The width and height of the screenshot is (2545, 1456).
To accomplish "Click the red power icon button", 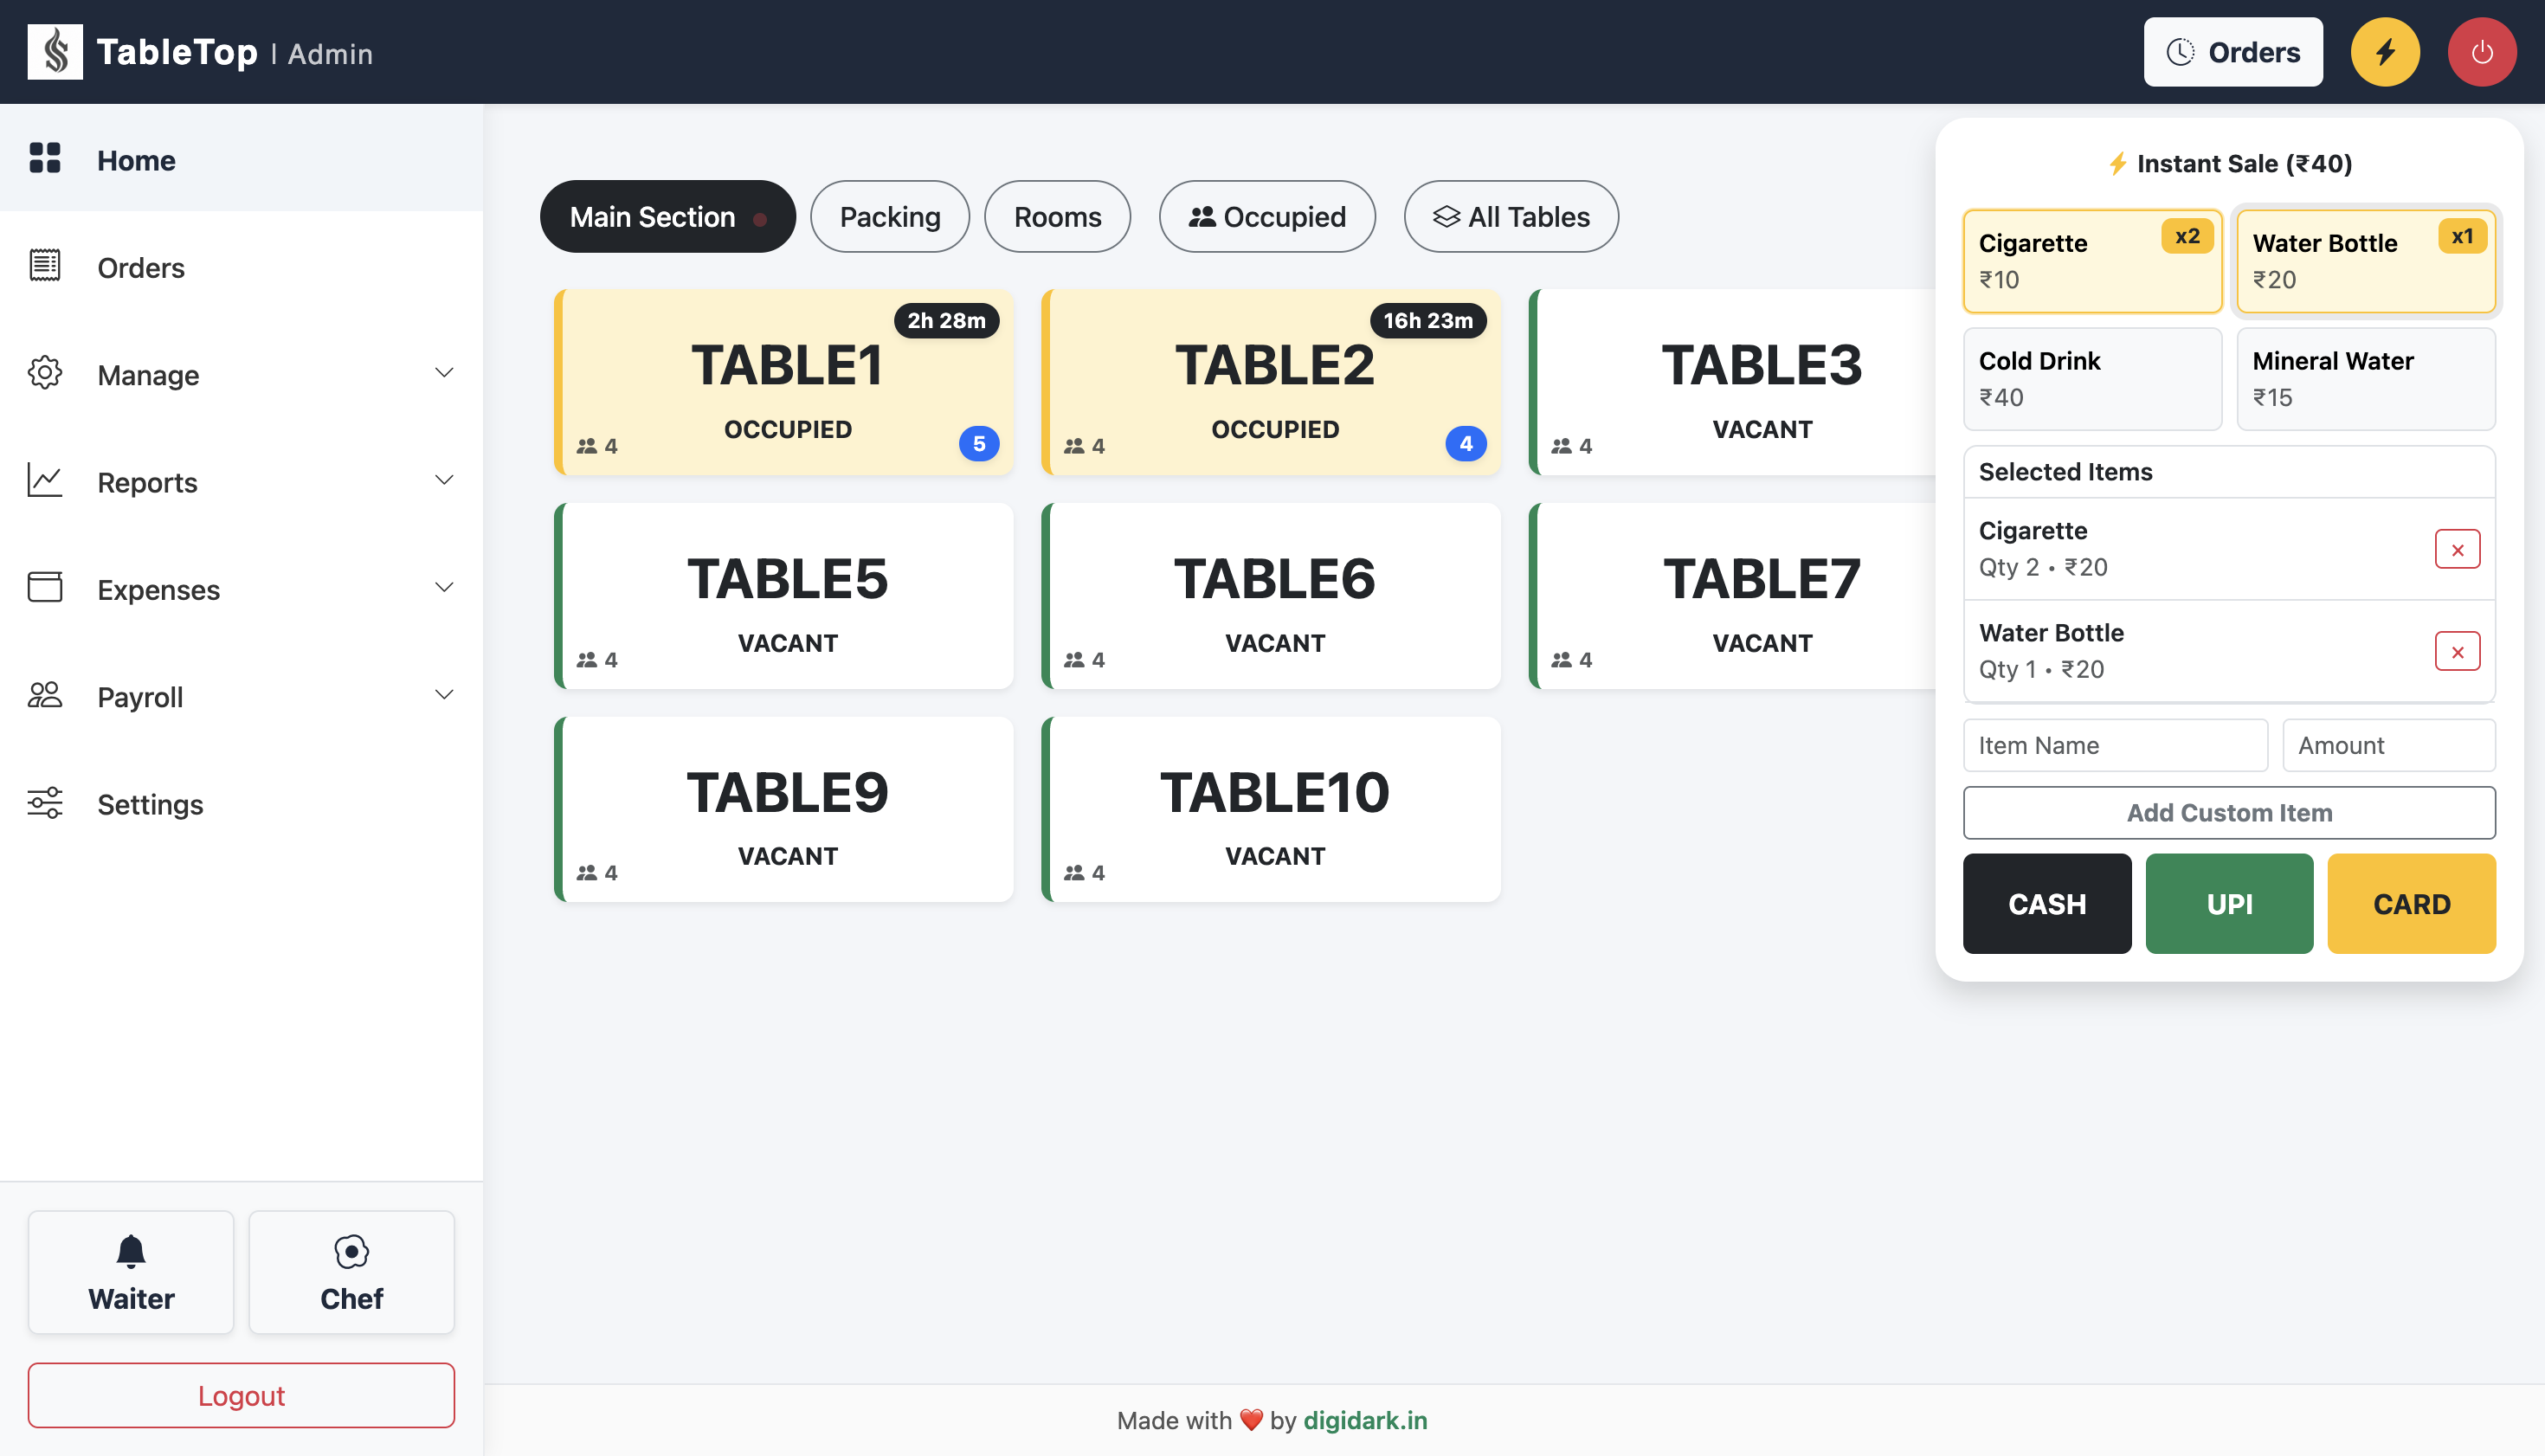I will (2481, 52).
